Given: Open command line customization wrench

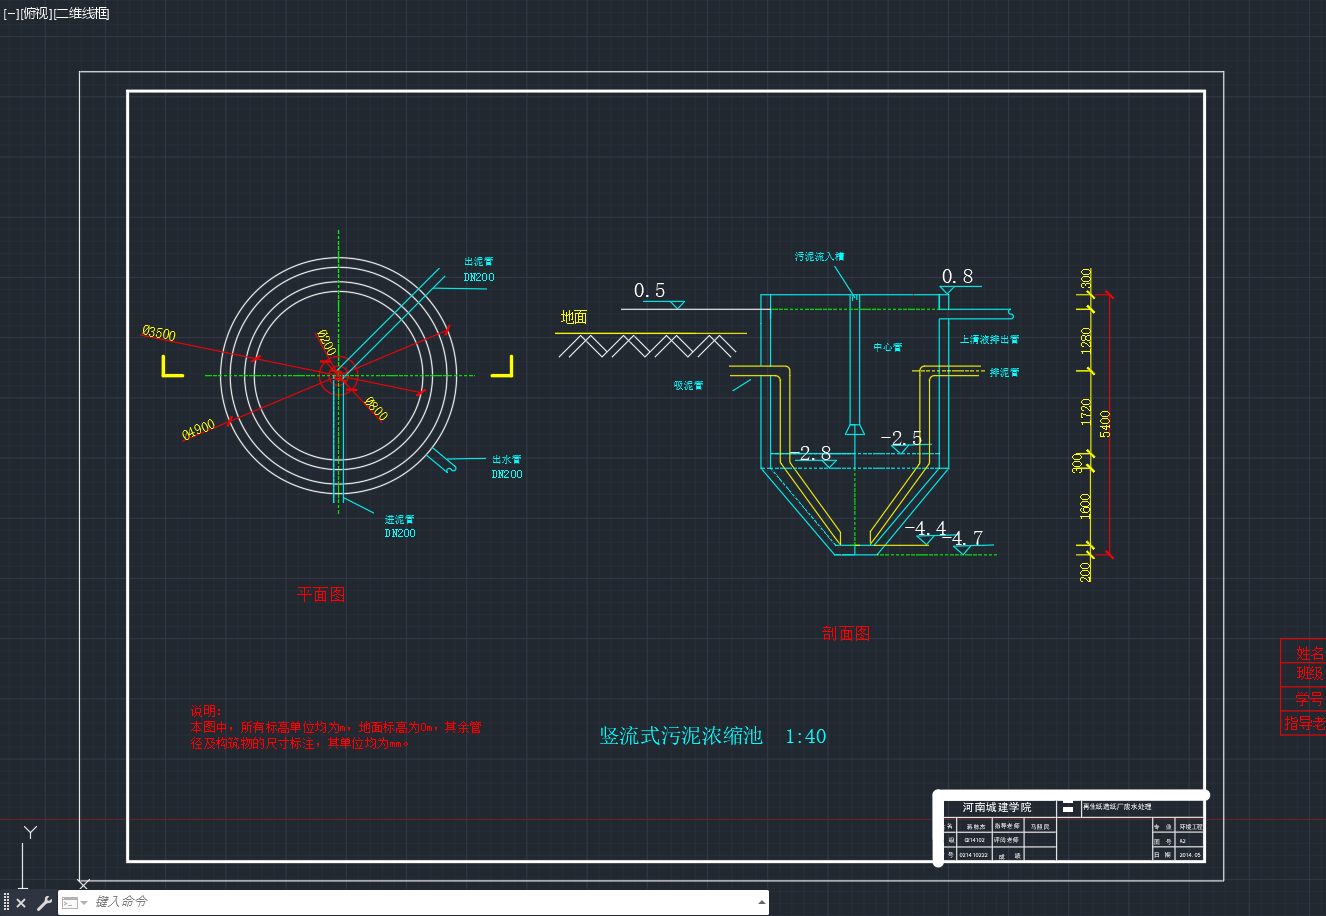Looking at the screenshot, I should point(44,903).
